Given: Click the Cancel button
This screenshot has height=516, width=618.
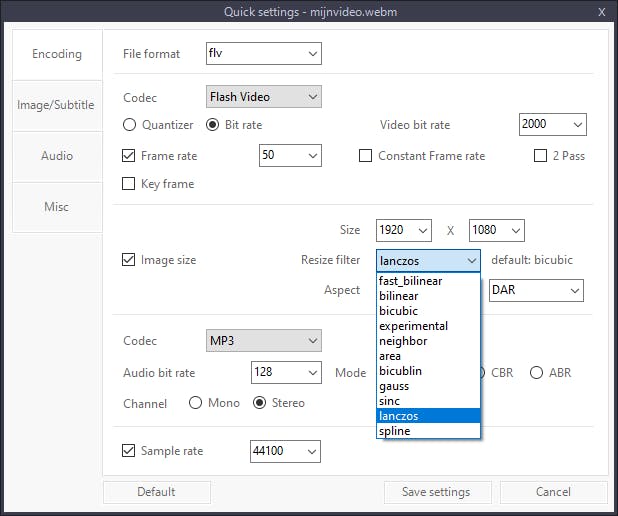Looking at the screenshot, I should 553,492.
